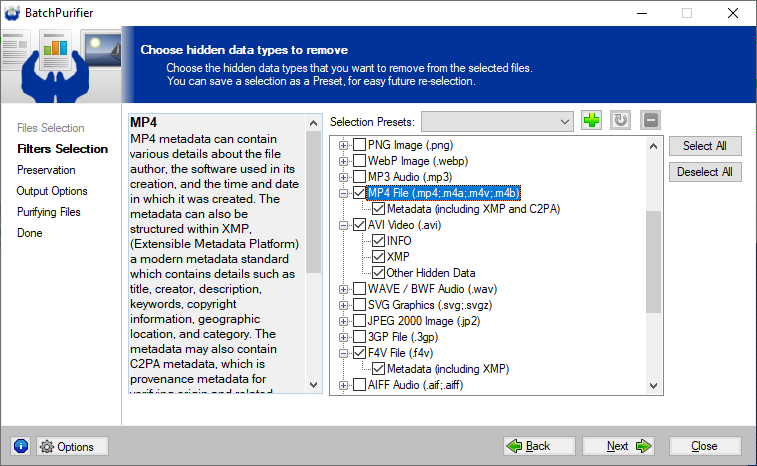Select 'WAVE / BWF Audio (.wav)' row

tap(432, 289)
